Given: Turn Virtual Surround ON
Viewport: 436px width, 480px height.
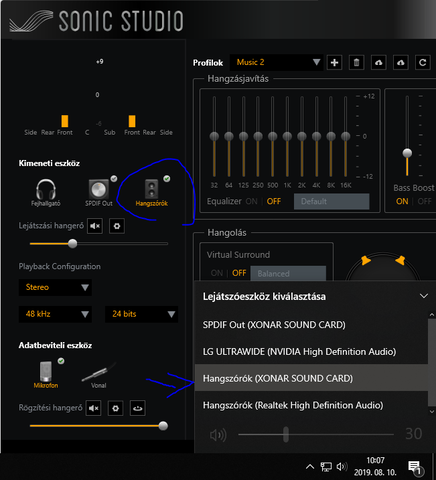Looking at the screenshot, I should [217, 273].
